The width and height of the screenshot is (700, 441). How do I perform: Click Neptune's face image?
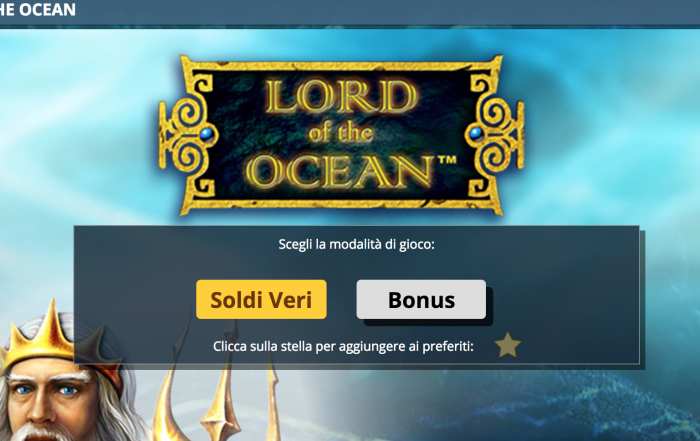(51, 395)
